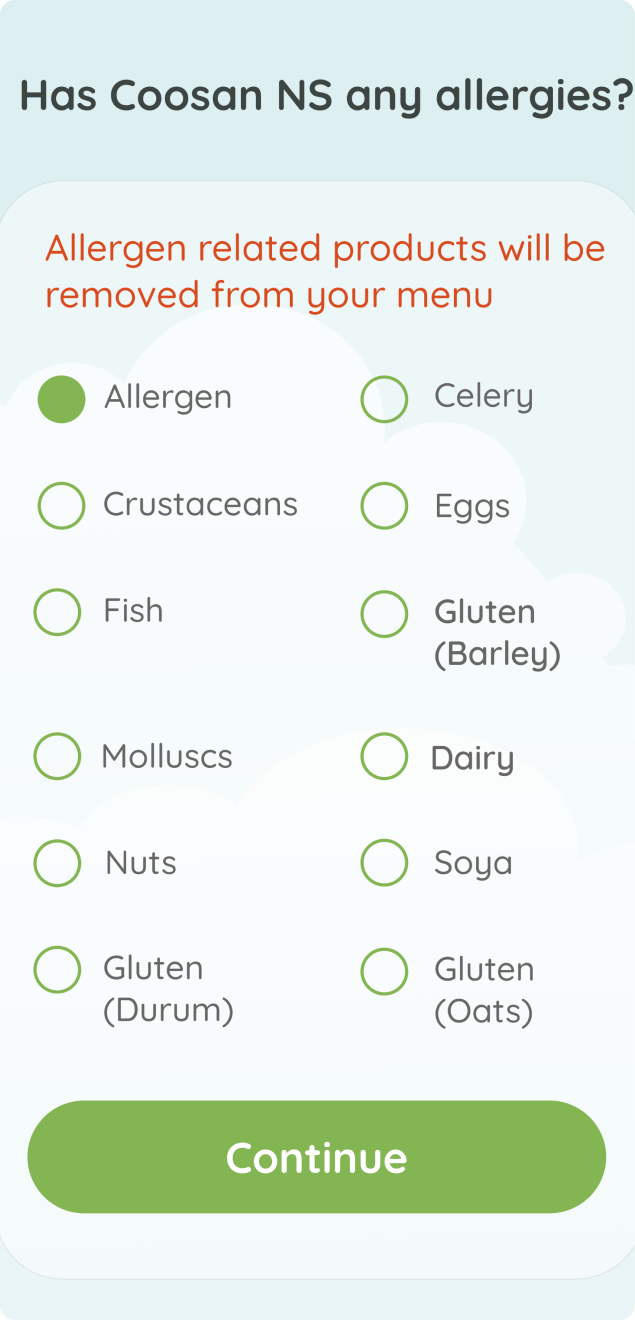This screenshot has width=635, height=1320.
Task: Mark Eggs as an allergy
Action: point(384,505)
